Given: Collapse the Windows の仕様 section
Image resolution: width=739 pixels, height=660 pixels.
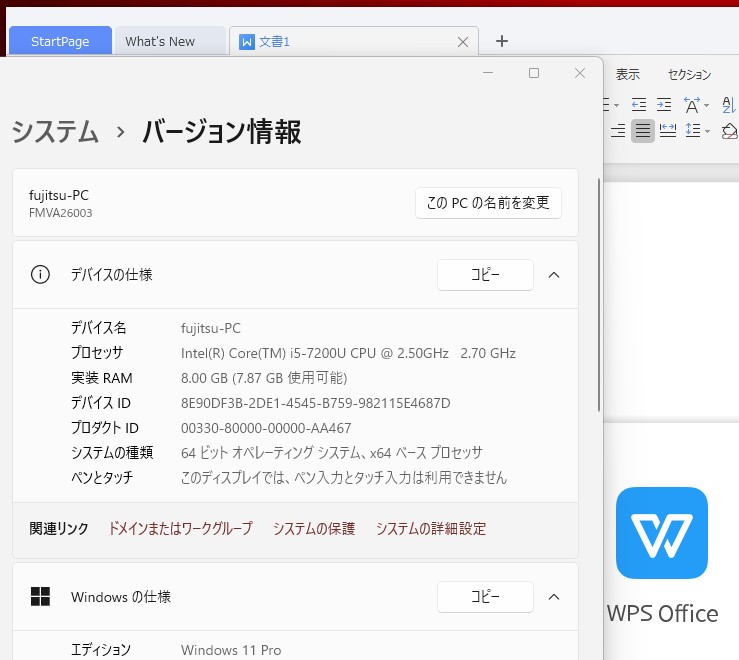Looking at the screenshot, I should (554, 597).
